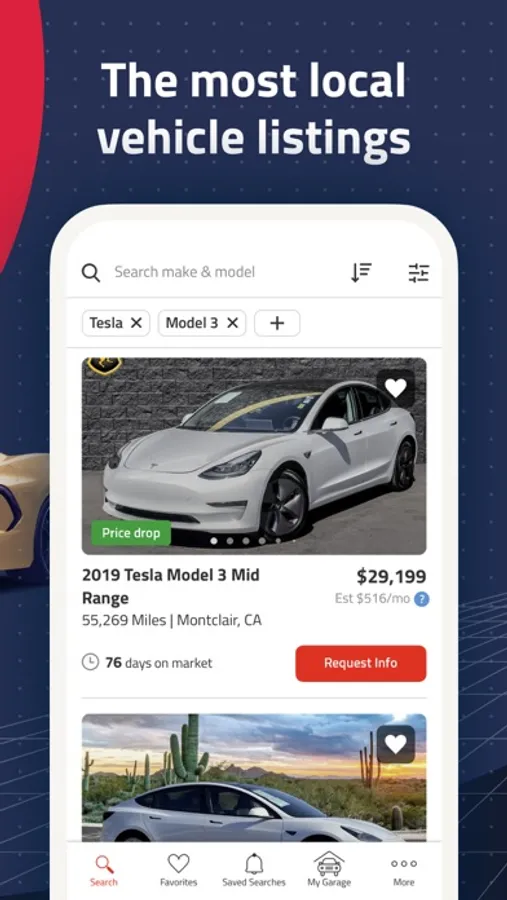Click the Request Info button
The width and height of the screenshot is (507, 900).
point(361,664)
